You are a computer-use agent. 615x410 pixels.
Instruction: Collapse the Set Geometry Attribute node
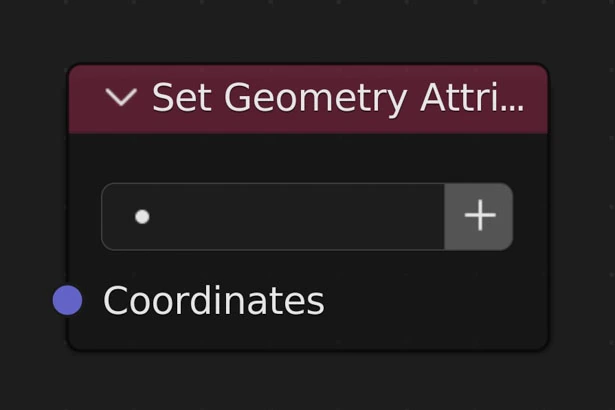[121, 98]
